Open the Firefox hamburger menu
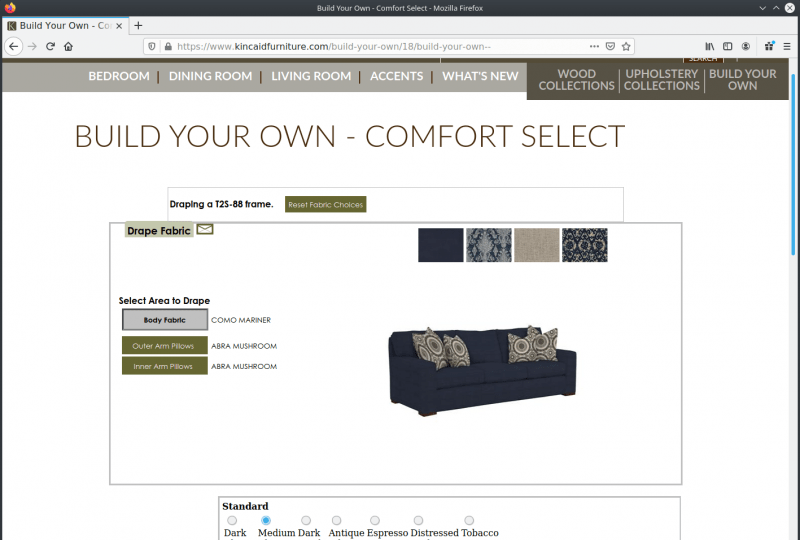Viewport: 800px width, 540px height. (787, 46)
